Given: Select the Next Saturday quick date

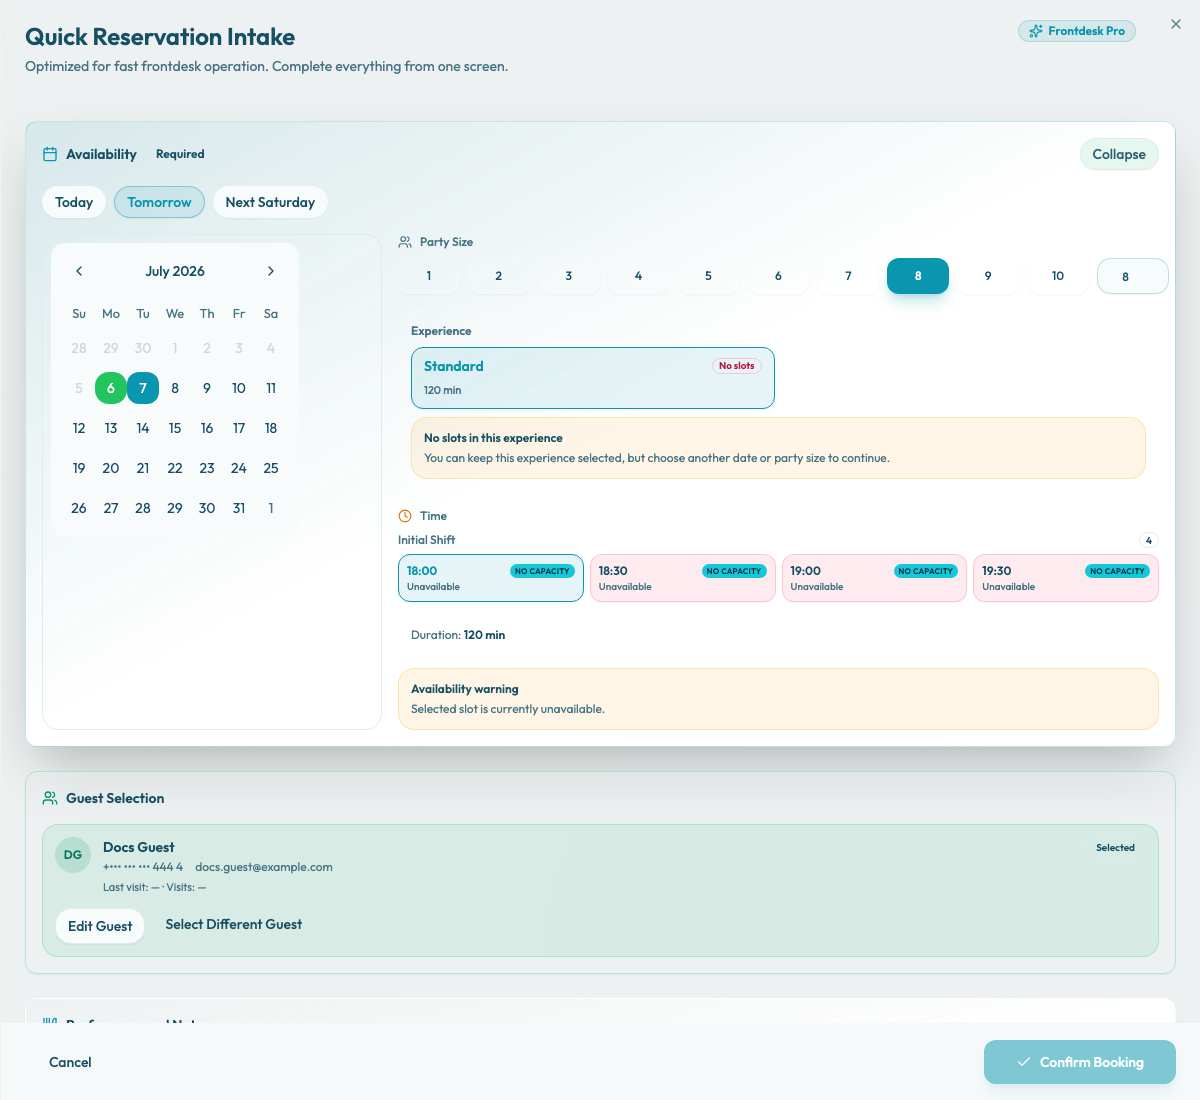Looking at the screenshot, I should tap(270, 202).
